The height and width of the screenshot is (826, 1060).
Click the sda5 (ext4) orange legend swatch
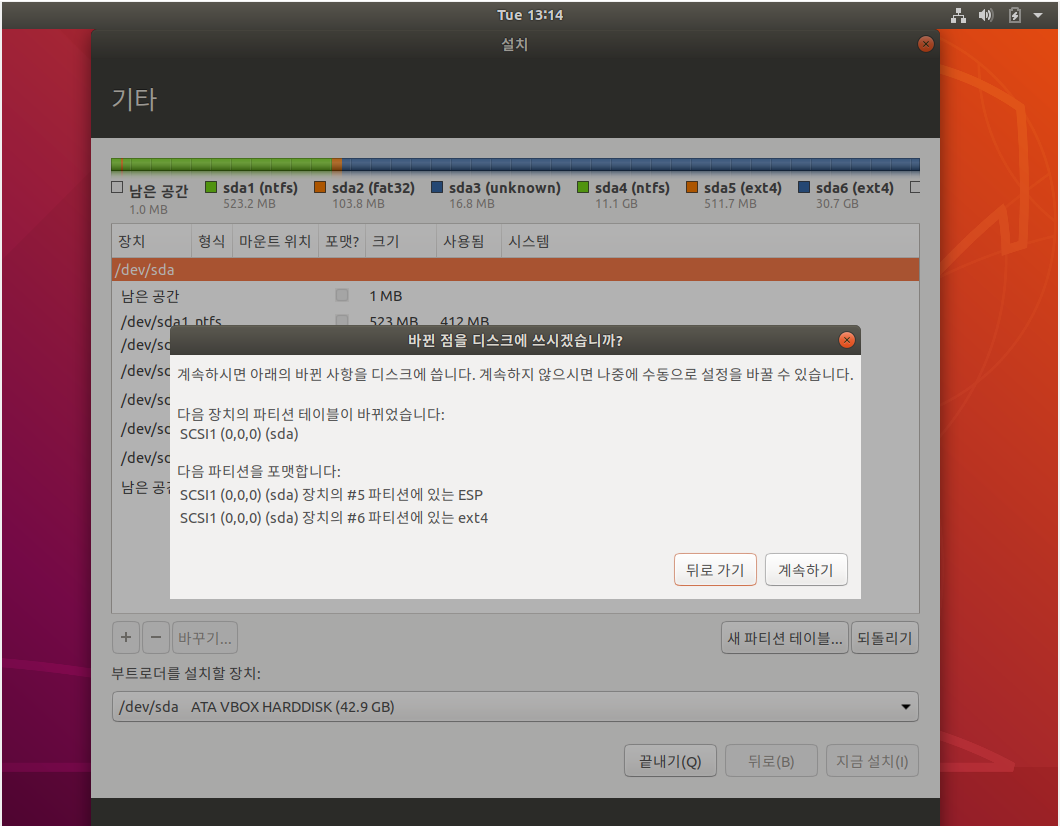[692, 187]
